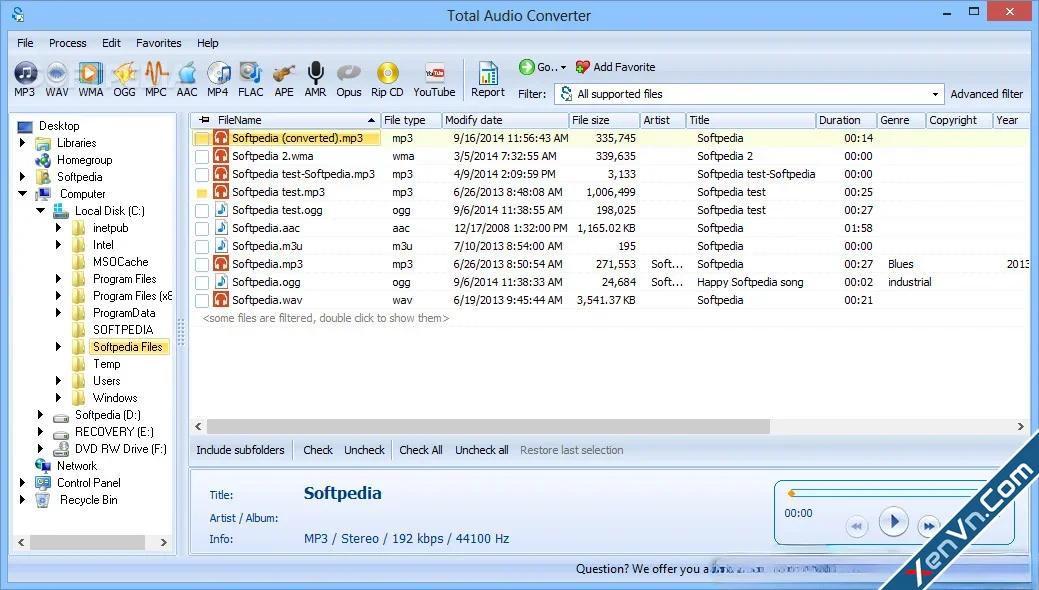The image size is (1039, 590).
Task: Collapse the Computer tree node
Action: [x=23, y=194]
